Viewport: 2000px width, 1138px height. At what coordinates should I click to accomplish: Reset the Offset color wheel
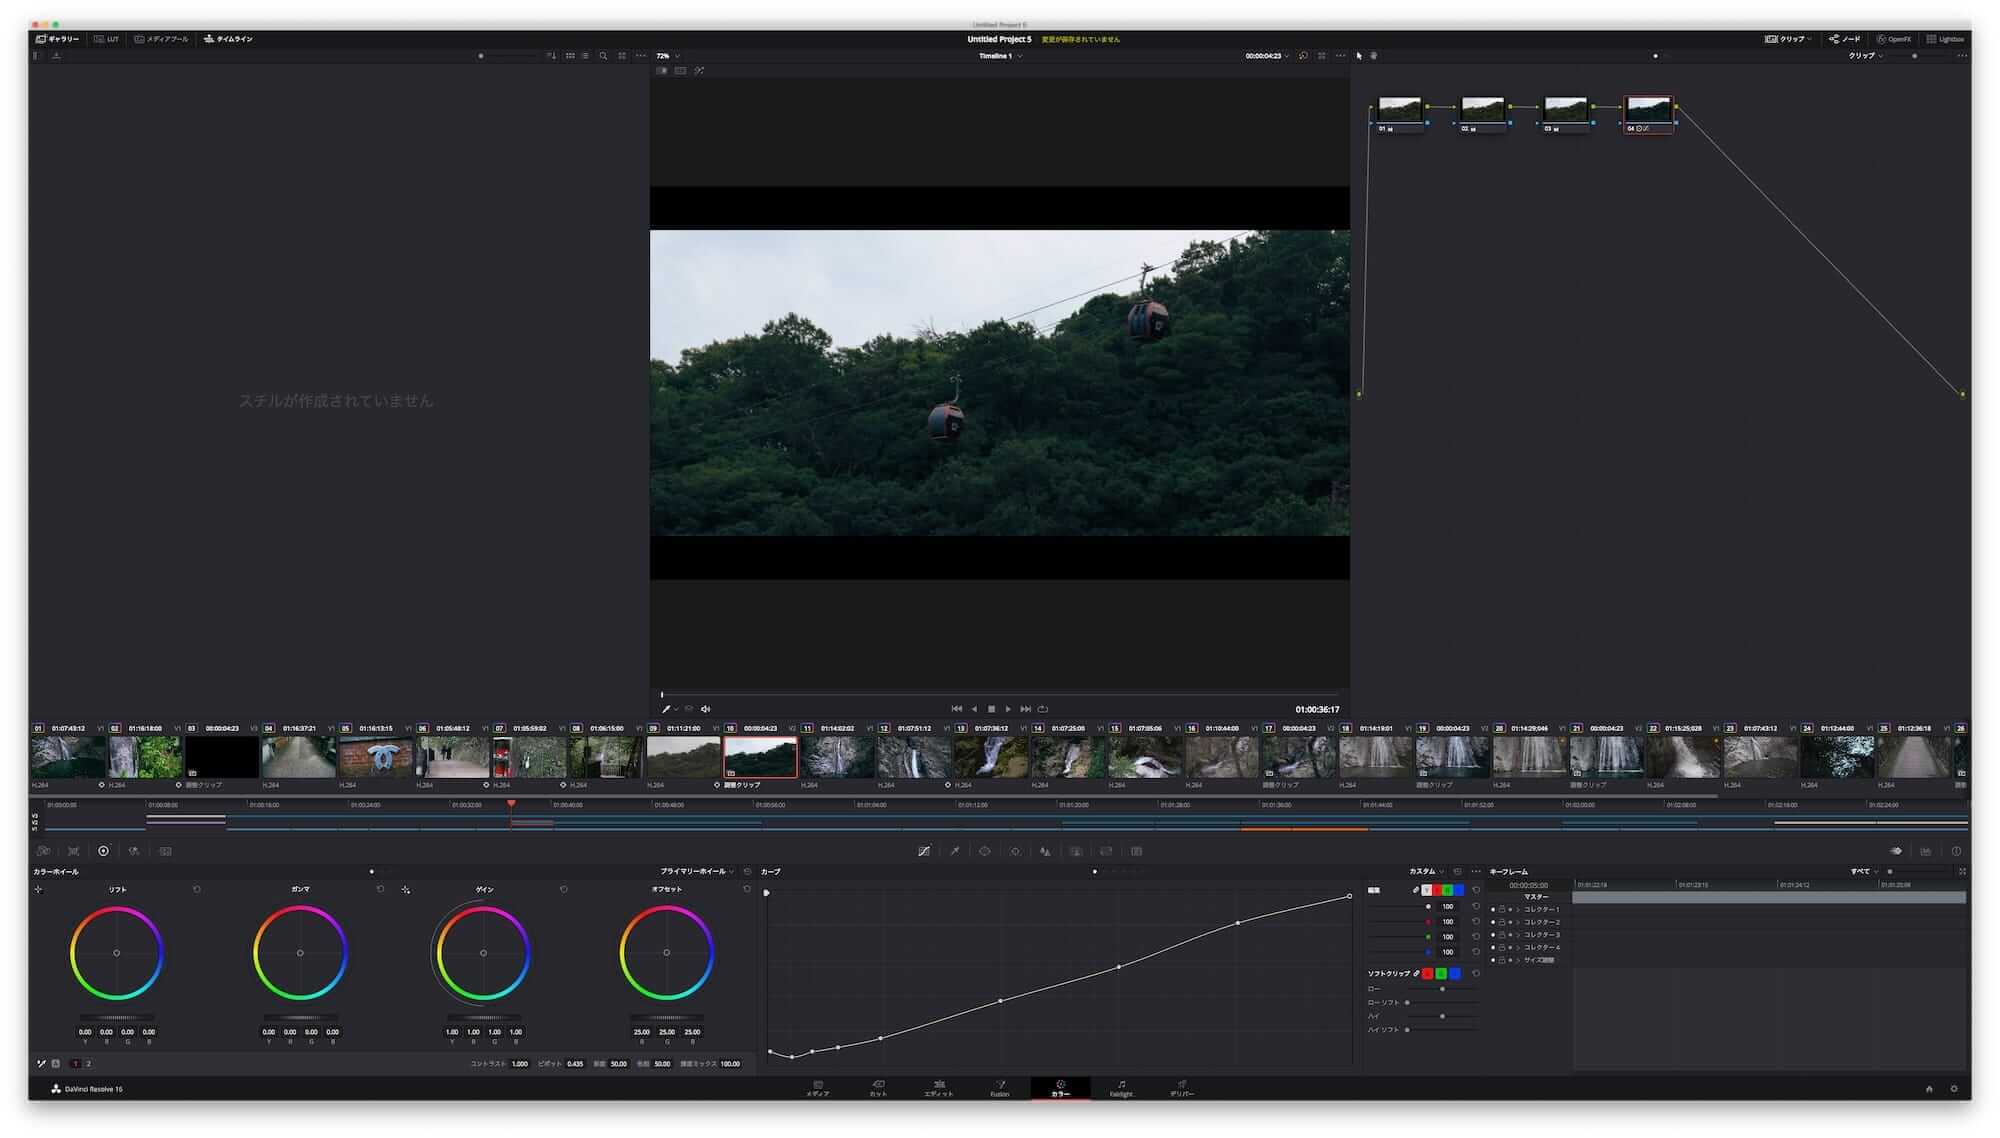point(746,889)
